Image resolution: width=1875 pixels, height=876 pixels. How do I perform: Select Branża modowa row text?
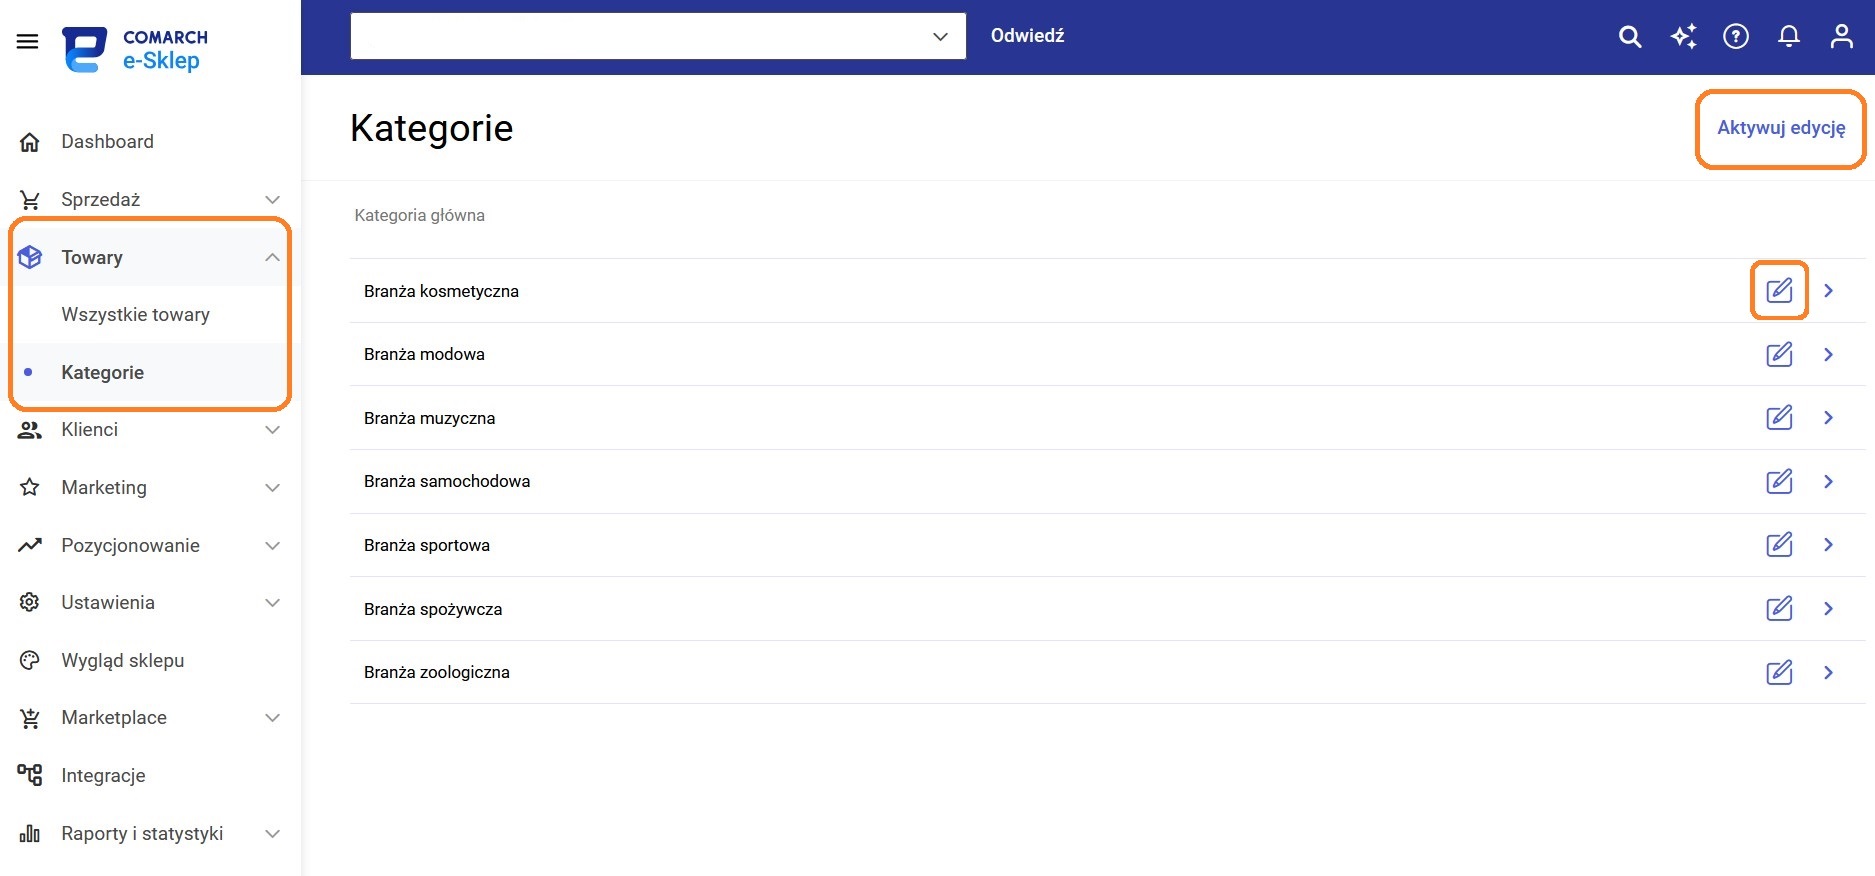pyautogui.click(x=424, y=354)
